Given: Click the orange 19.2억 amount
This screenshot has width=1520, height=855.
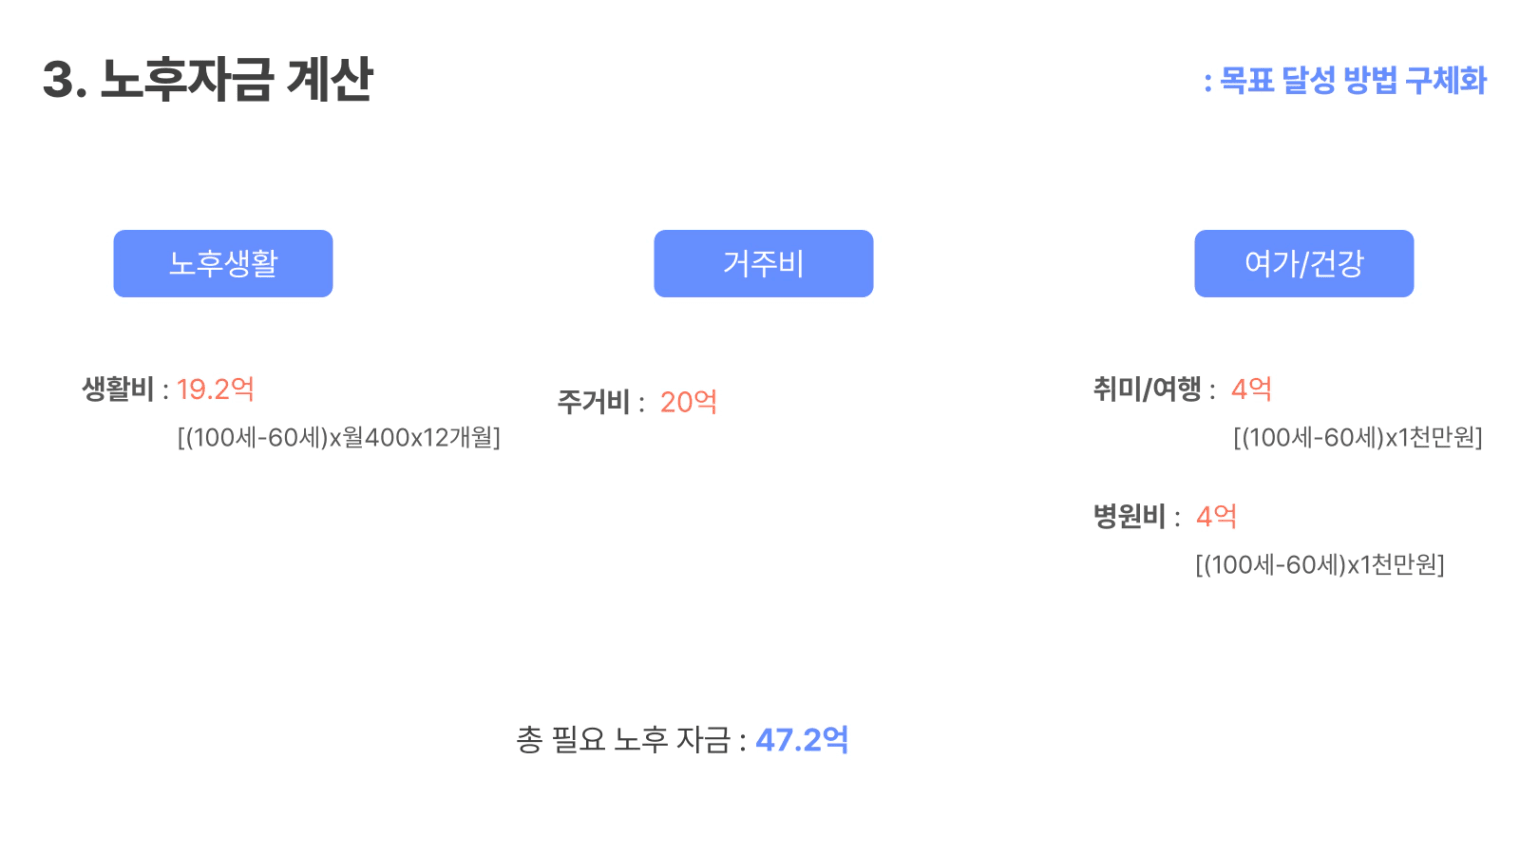Looking at the screenshot, I should pos(215,389).
